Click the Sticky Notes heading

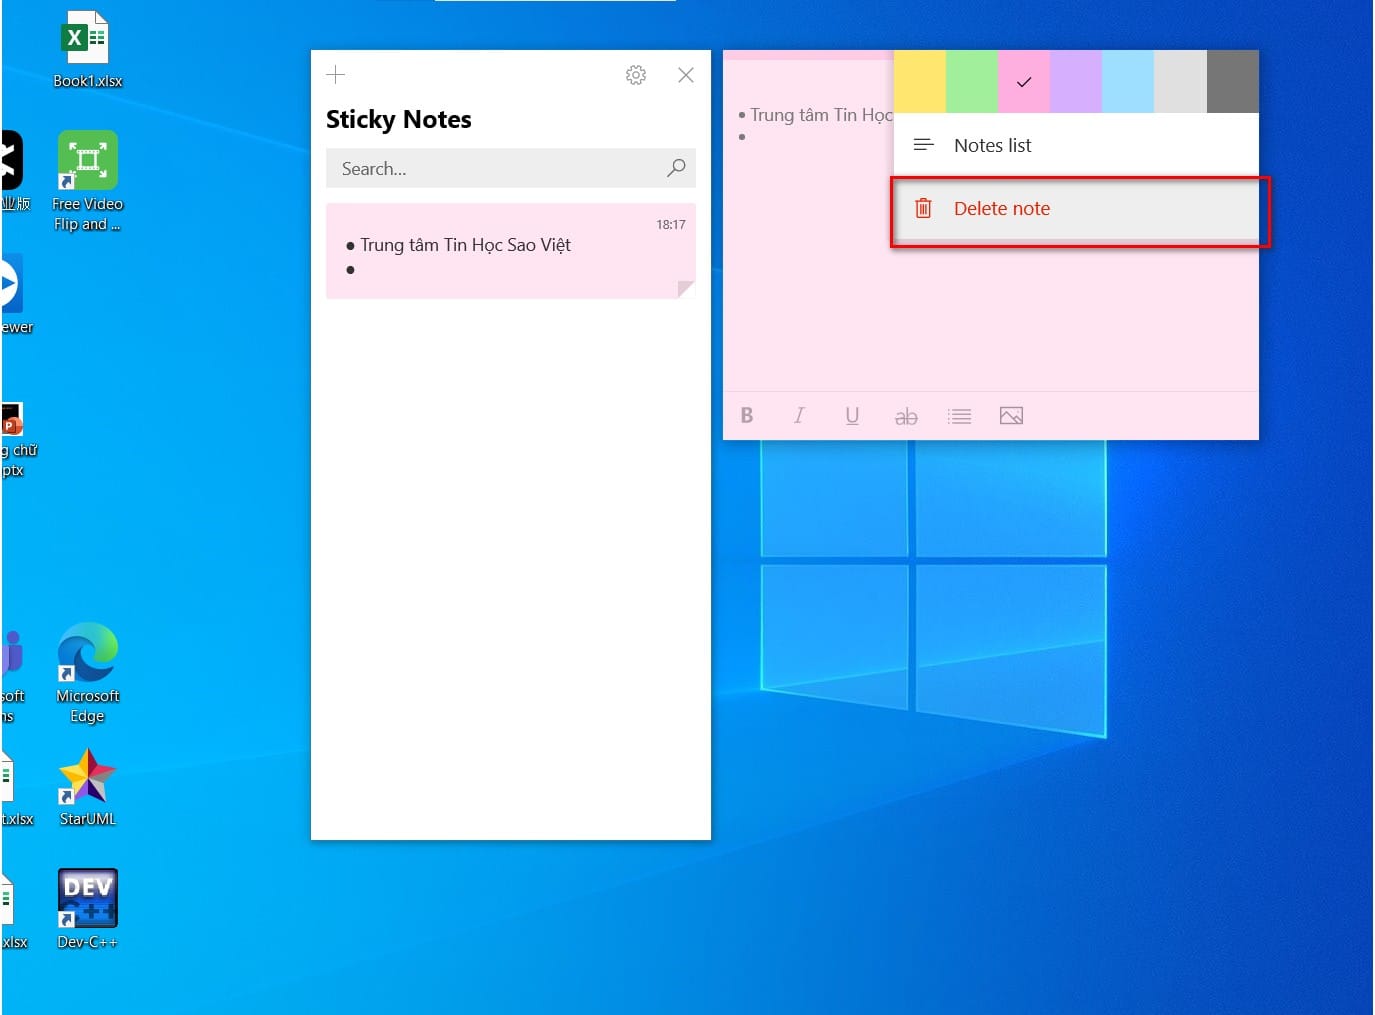399,120
